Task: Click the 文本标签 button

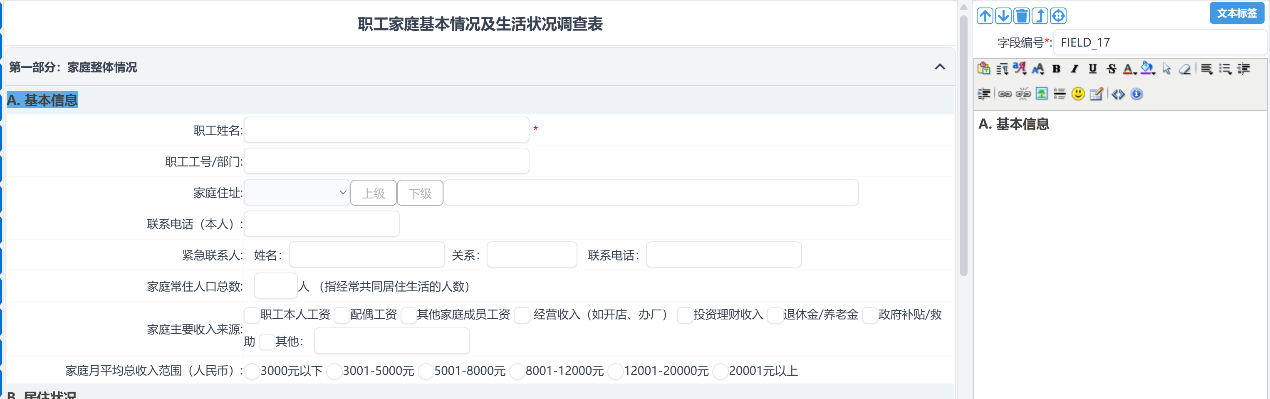Action: pyautogui.click(x=1237, y=13)
